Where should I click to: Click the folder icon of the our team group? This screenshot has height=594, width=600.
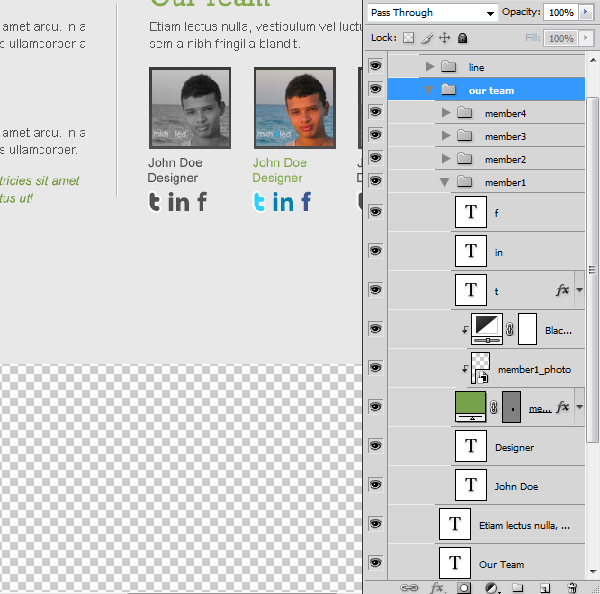click(448, 90)
